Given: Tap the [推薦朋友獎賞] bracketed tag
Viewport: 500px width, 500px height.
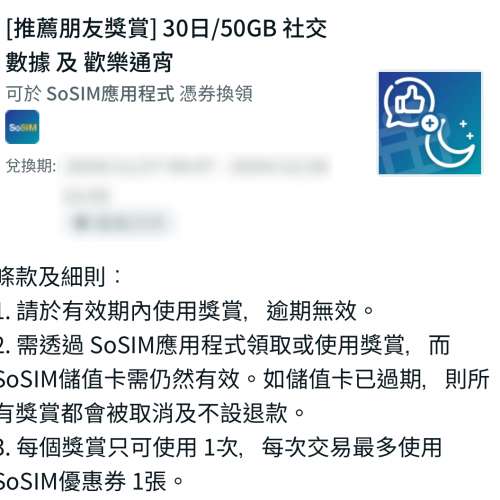Looking at the screenshot, I should coord(81,29).
